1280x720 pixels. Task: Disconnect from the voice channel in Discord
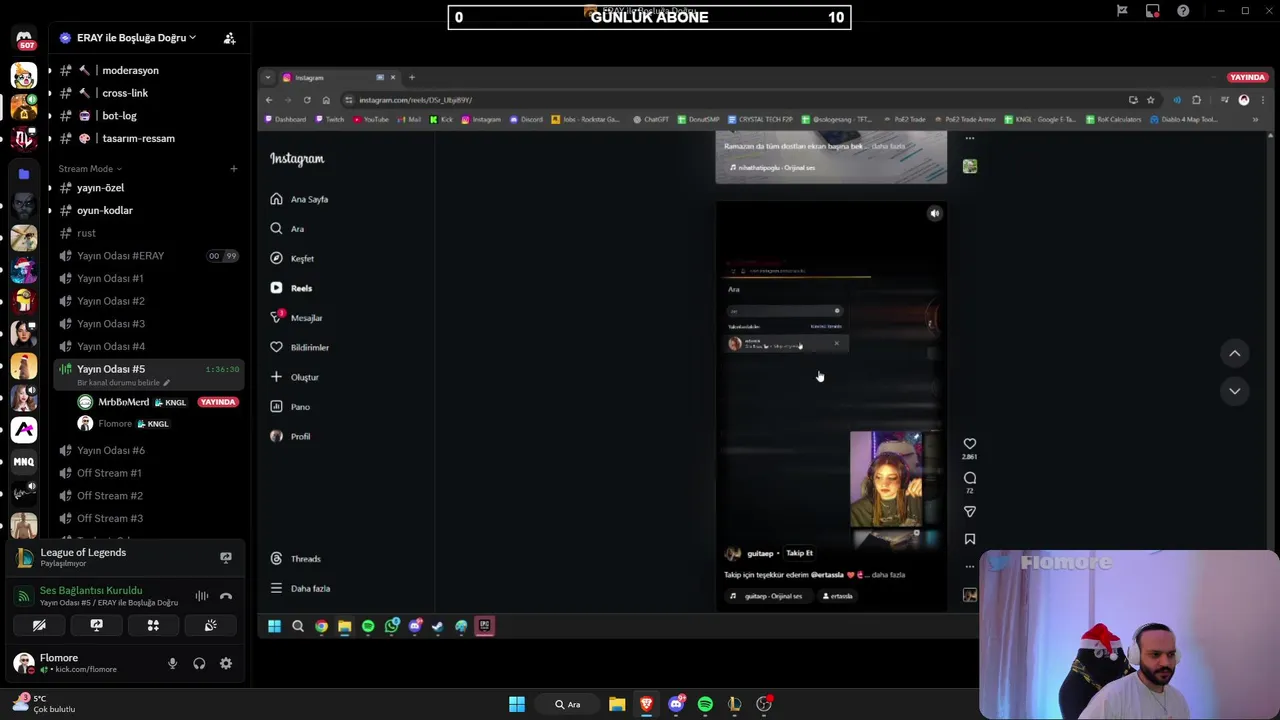(226, 596)
